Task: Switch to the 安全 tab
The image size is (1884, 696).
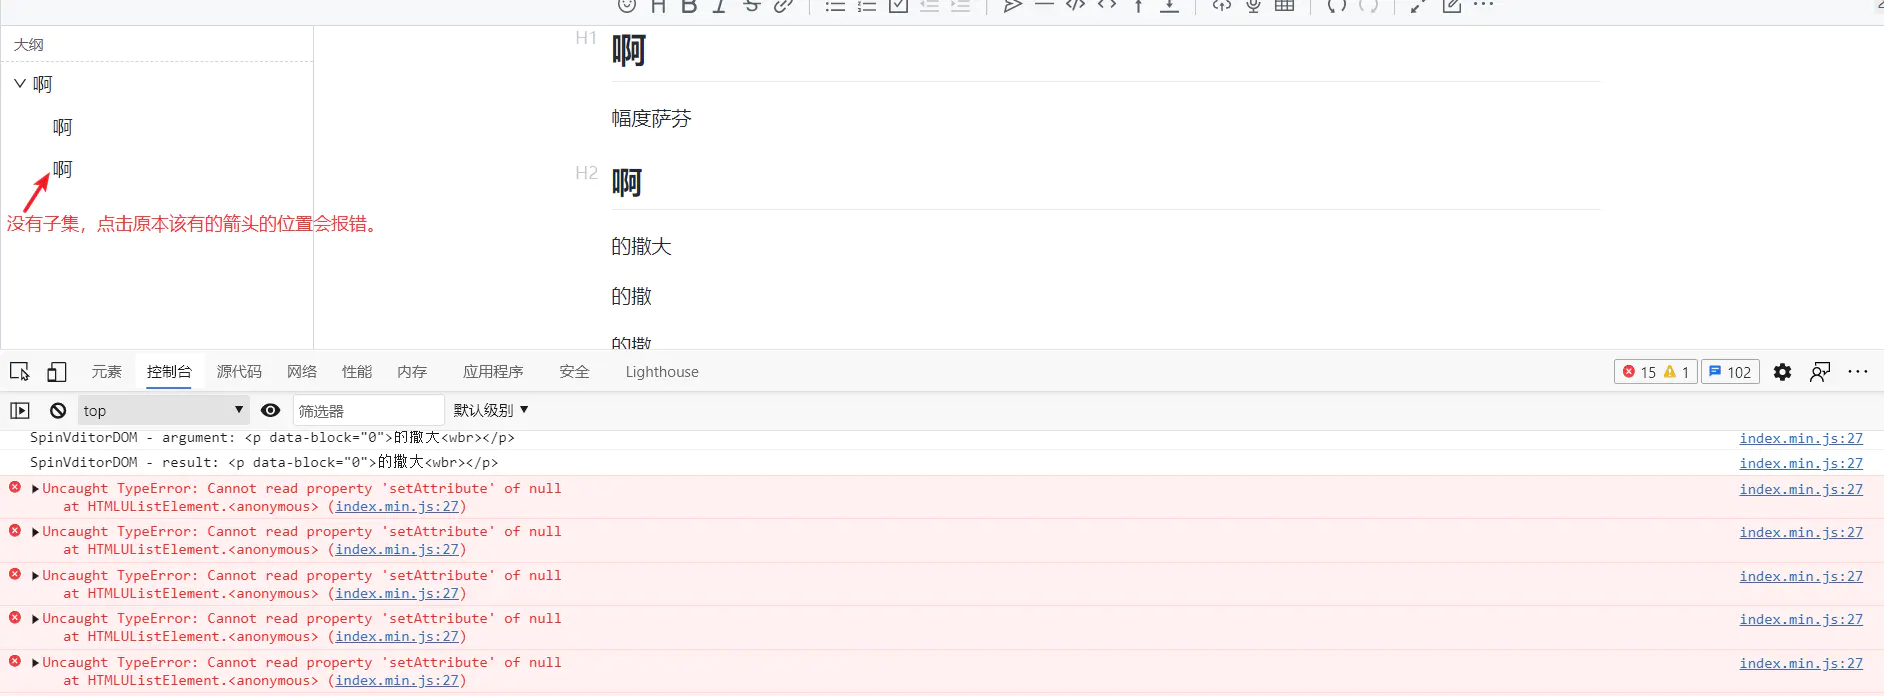Action: pyautogui.click(x=574, y=372)
